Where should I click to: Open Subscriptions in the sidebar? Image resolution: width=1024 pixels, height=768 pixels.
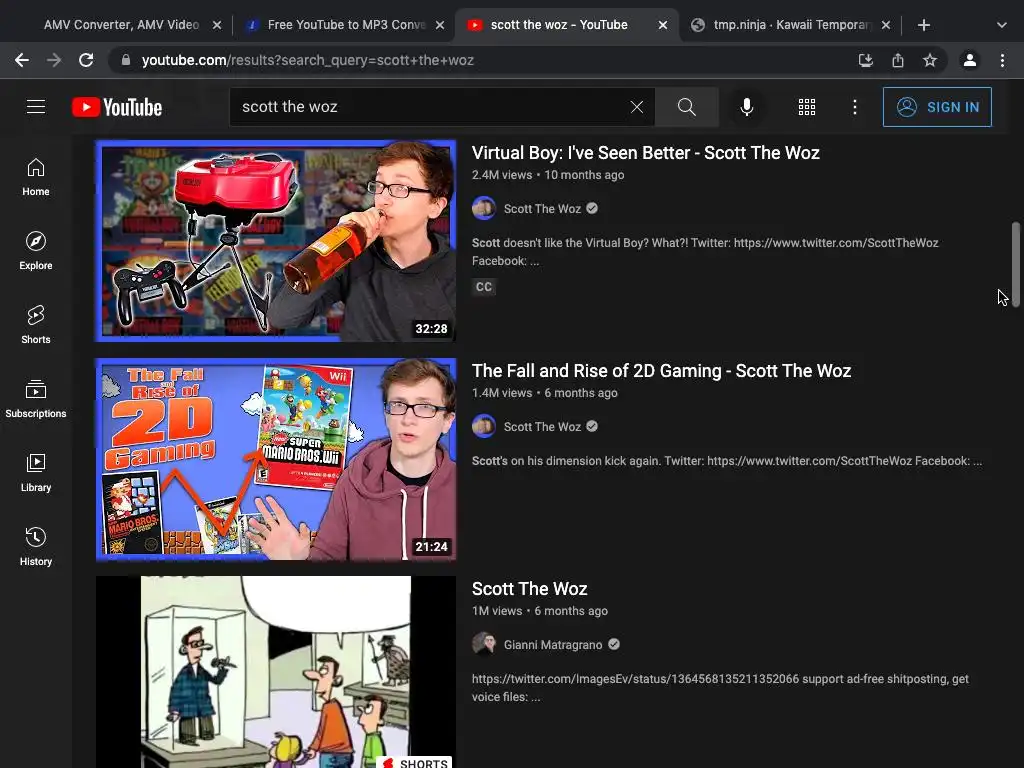[x=36, y=398]
